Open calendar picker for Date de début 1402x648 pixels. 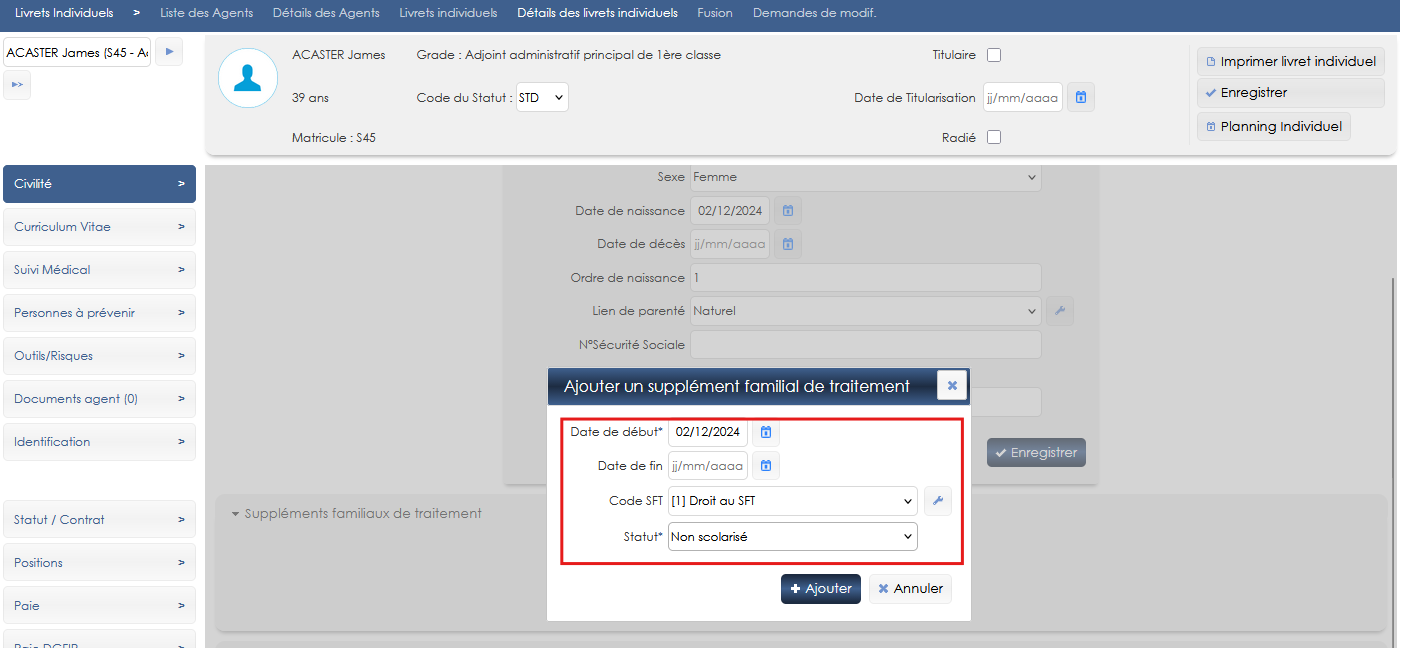766,432
